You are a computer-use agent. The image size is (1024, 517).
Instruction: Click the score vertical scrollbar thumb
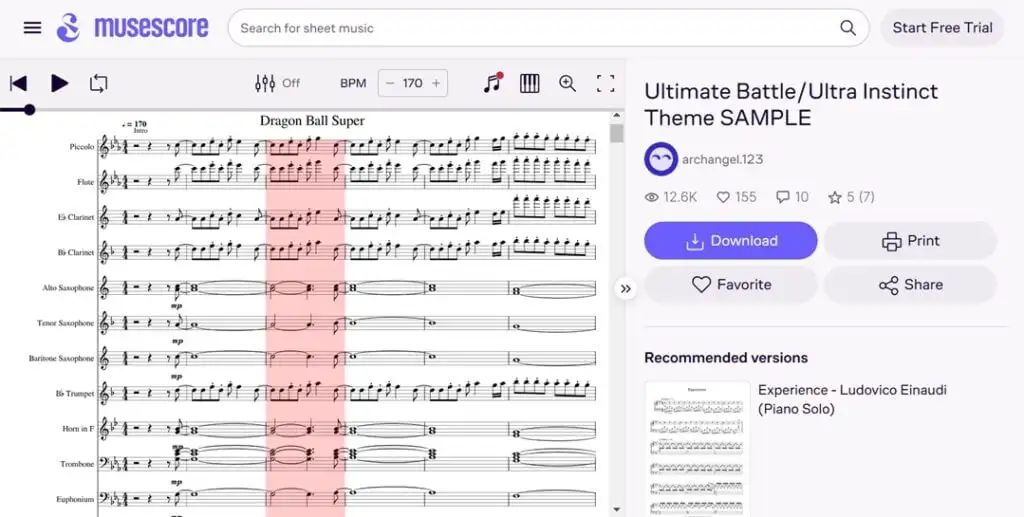[x=616, y=133]
